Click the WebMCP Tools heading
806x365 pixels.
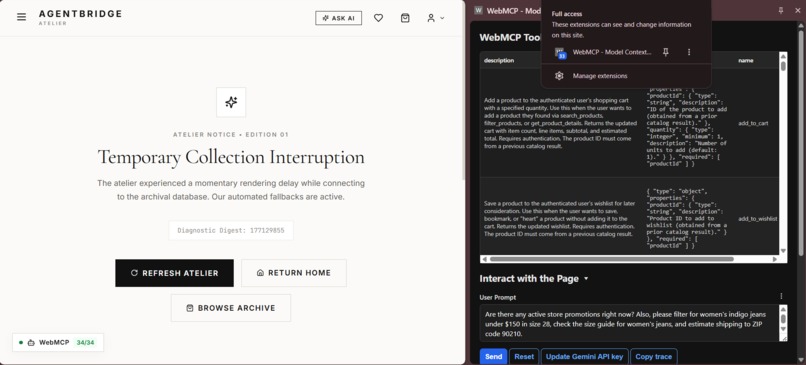tap(509, 38)
